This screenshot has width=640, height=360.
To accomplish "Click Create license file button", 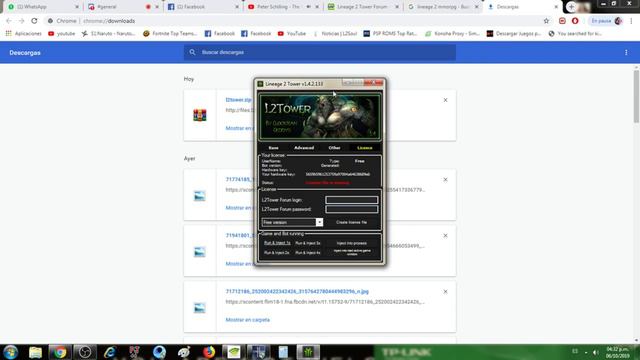I will (351, 222).
